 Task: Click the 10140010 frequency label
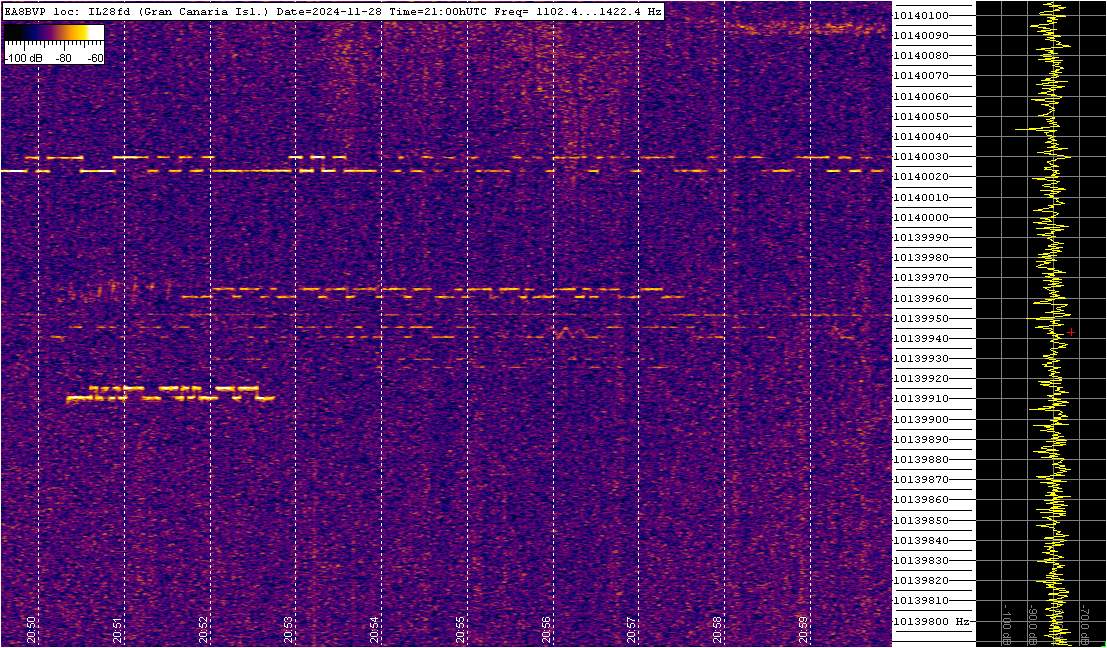[x=921, y=198]
